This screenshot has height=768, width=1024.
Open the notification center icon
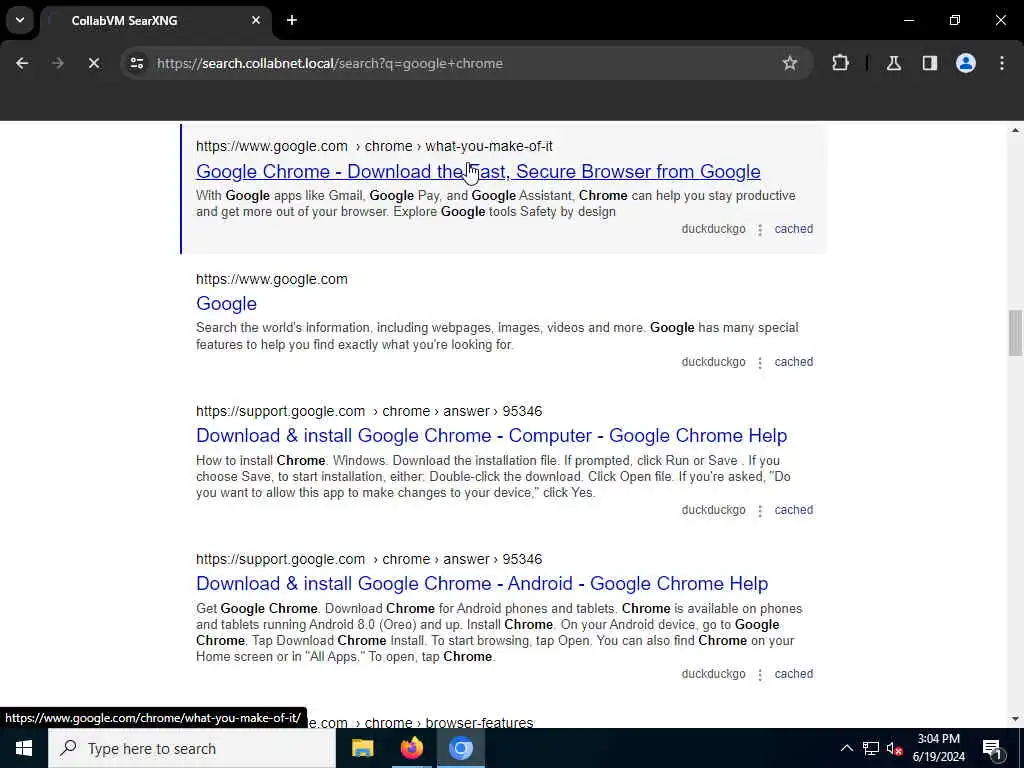coord(991,748)
